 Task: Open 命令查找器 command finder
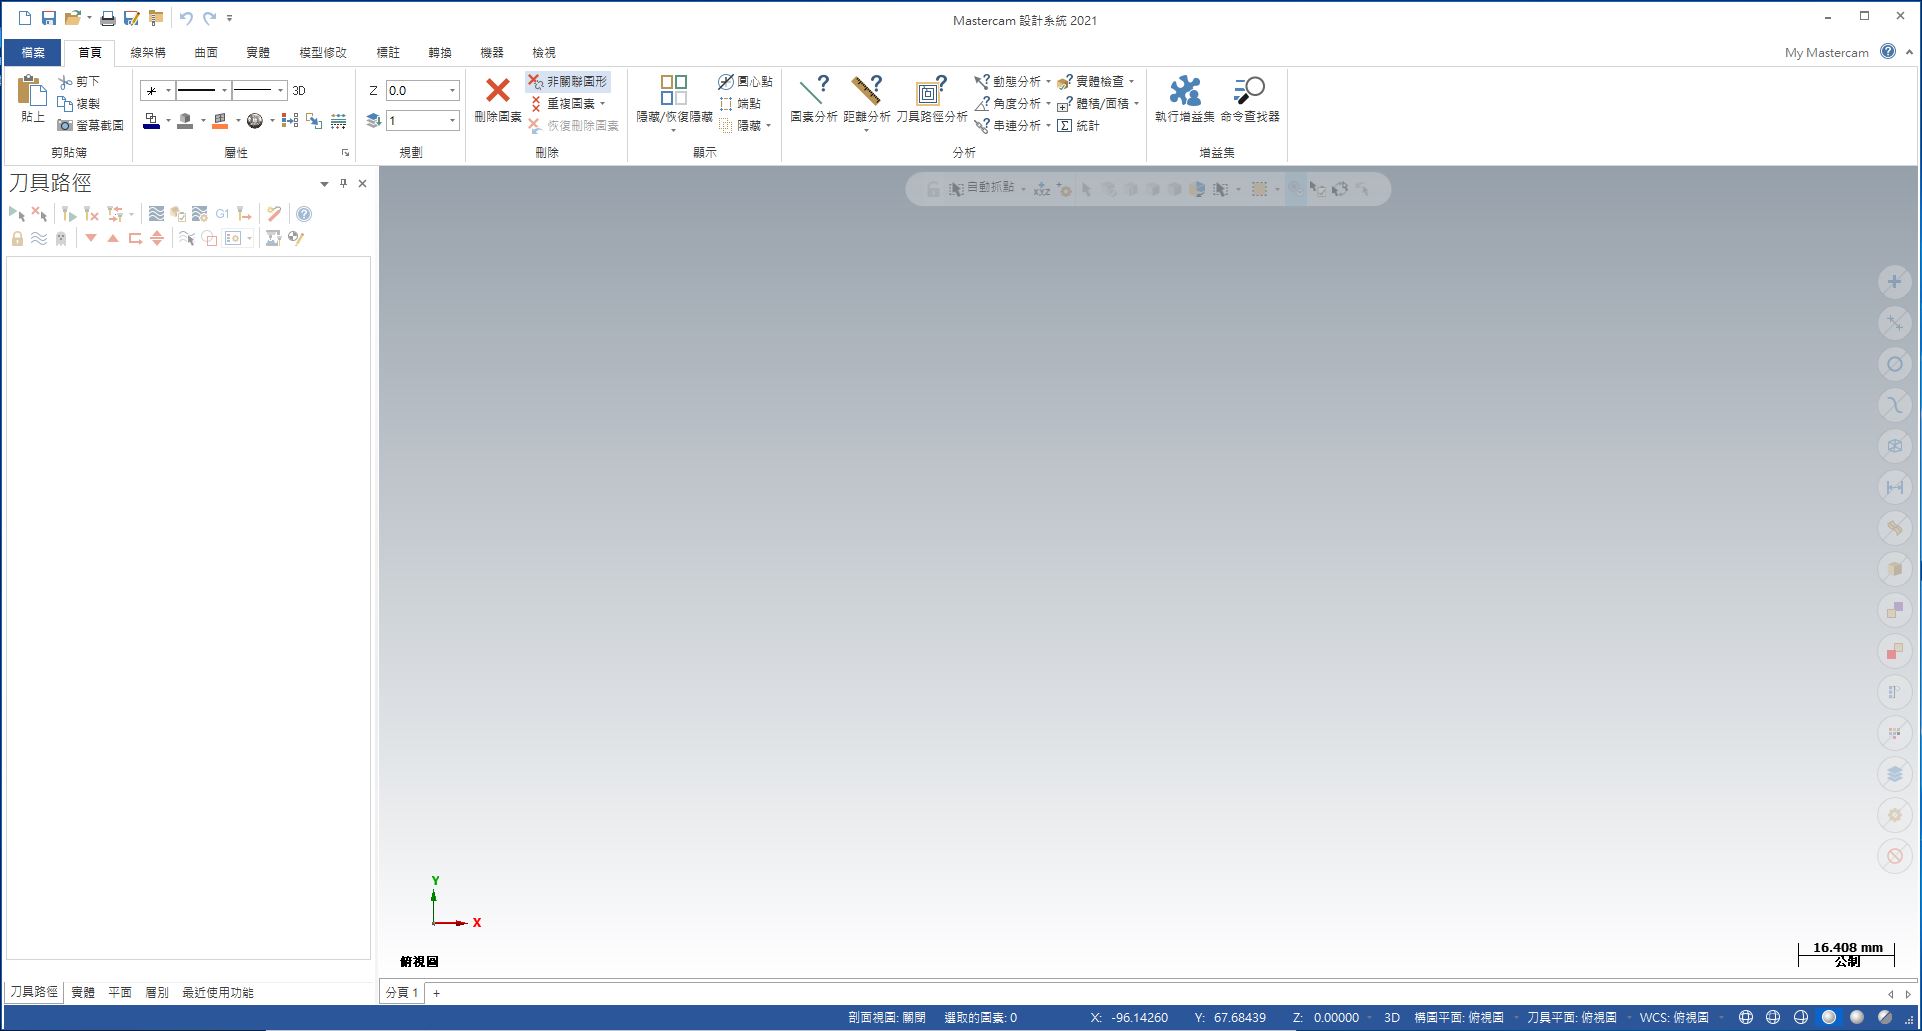(1249, 99)
